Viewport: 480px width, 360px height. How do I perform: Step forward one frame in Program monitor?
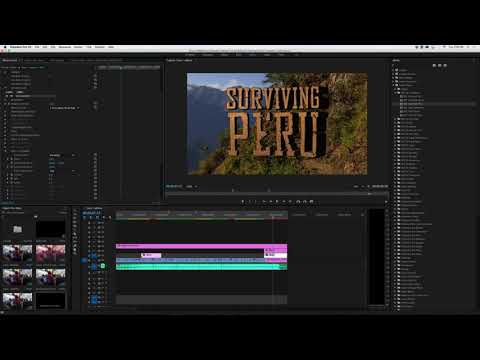coord(284,202)
